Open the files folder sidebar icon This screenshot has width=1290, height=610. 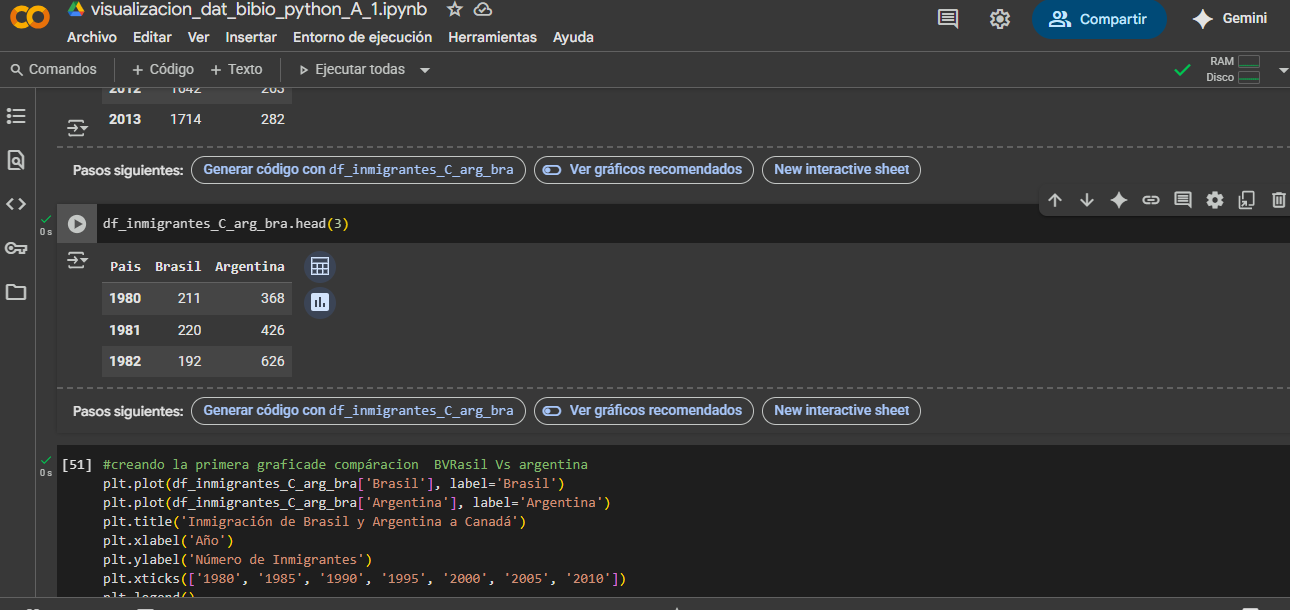click(x=16, y=292)
